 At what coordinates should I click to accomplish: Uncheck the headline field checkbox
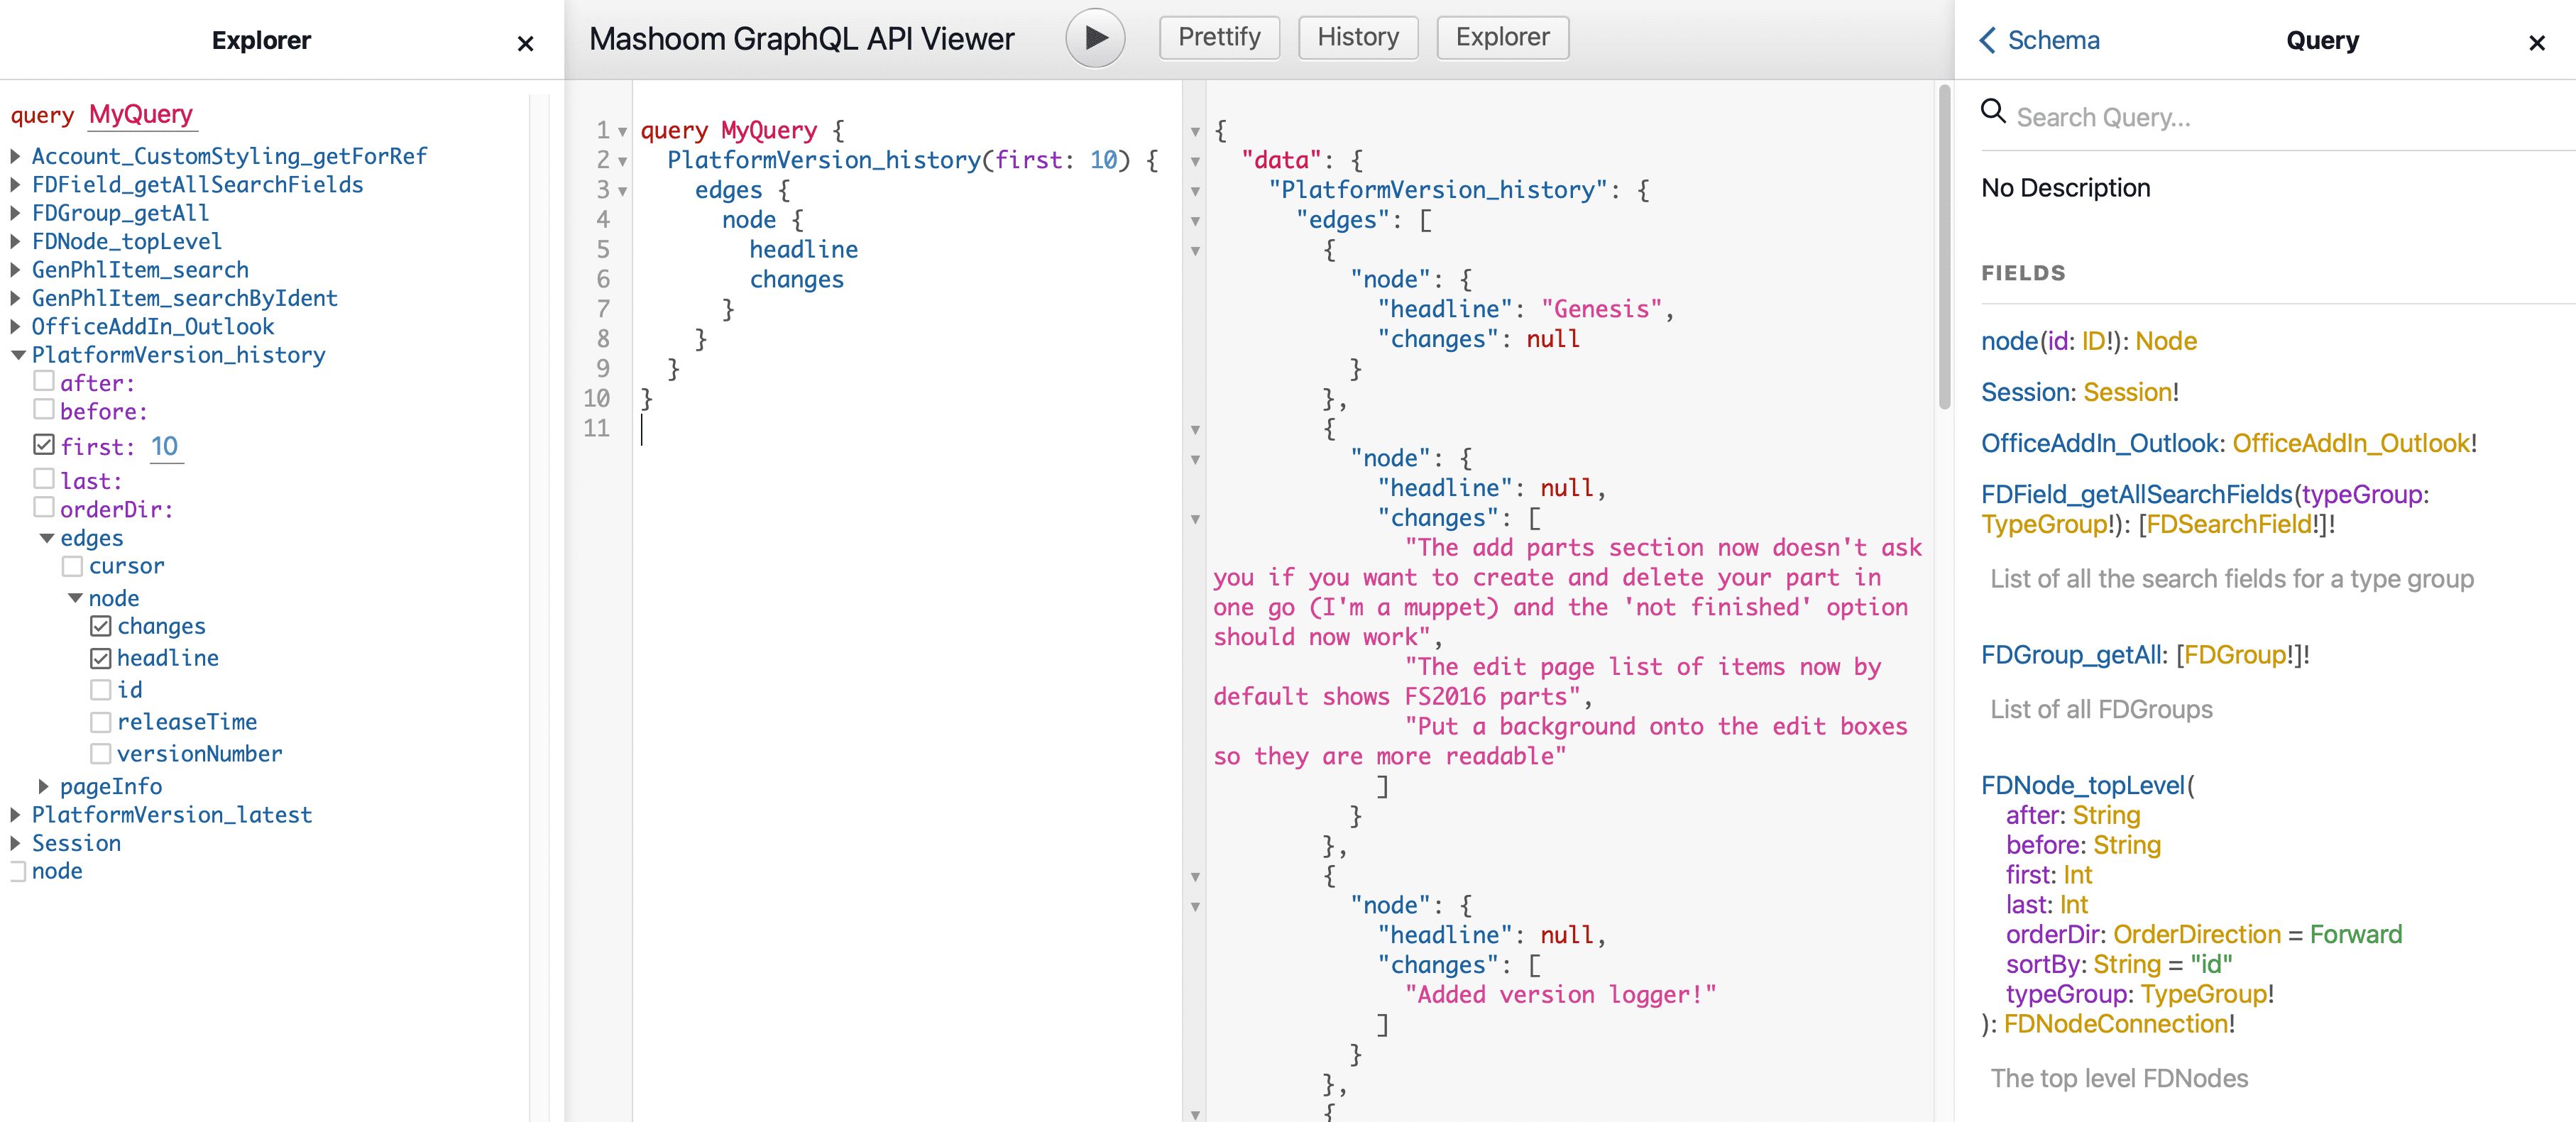101,658
